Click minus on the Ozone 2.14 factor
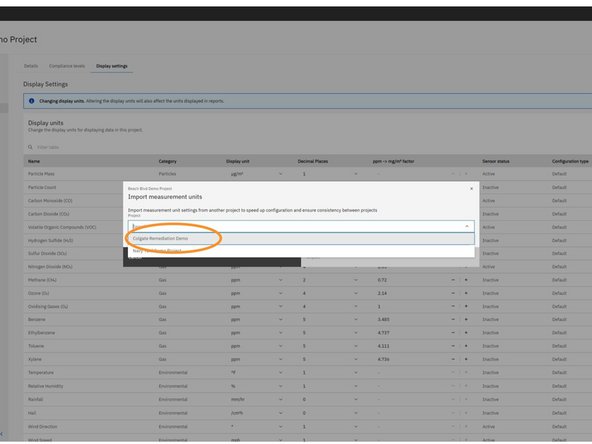 (x=453, y=293)
